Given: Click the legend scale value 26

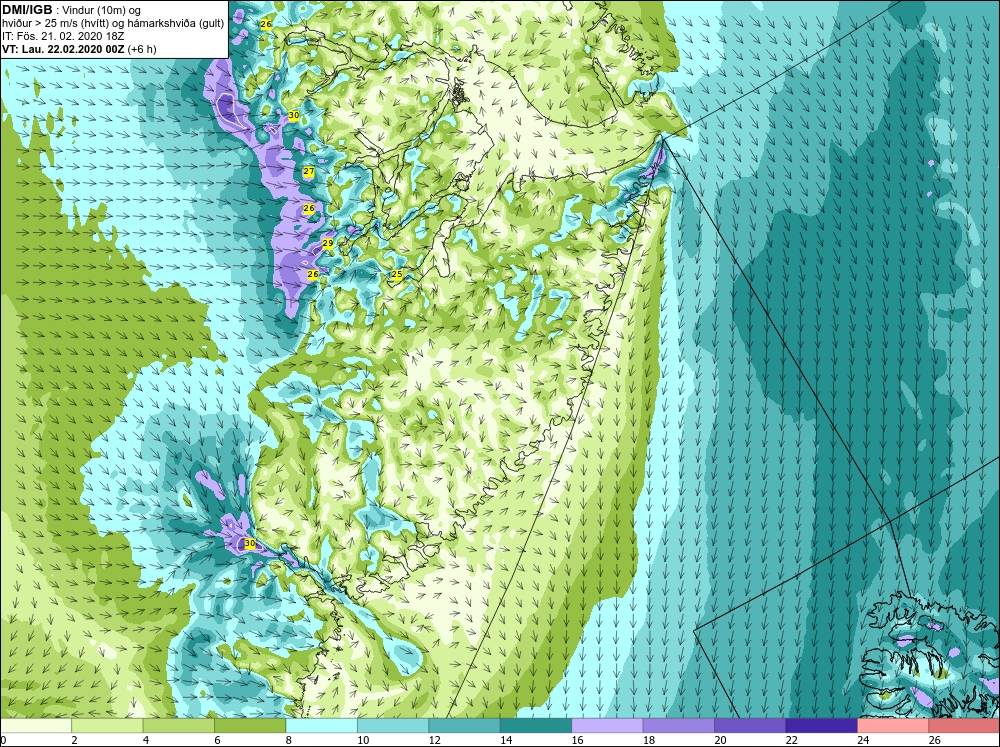Looking at the screenshot, I should coord(934,740).
